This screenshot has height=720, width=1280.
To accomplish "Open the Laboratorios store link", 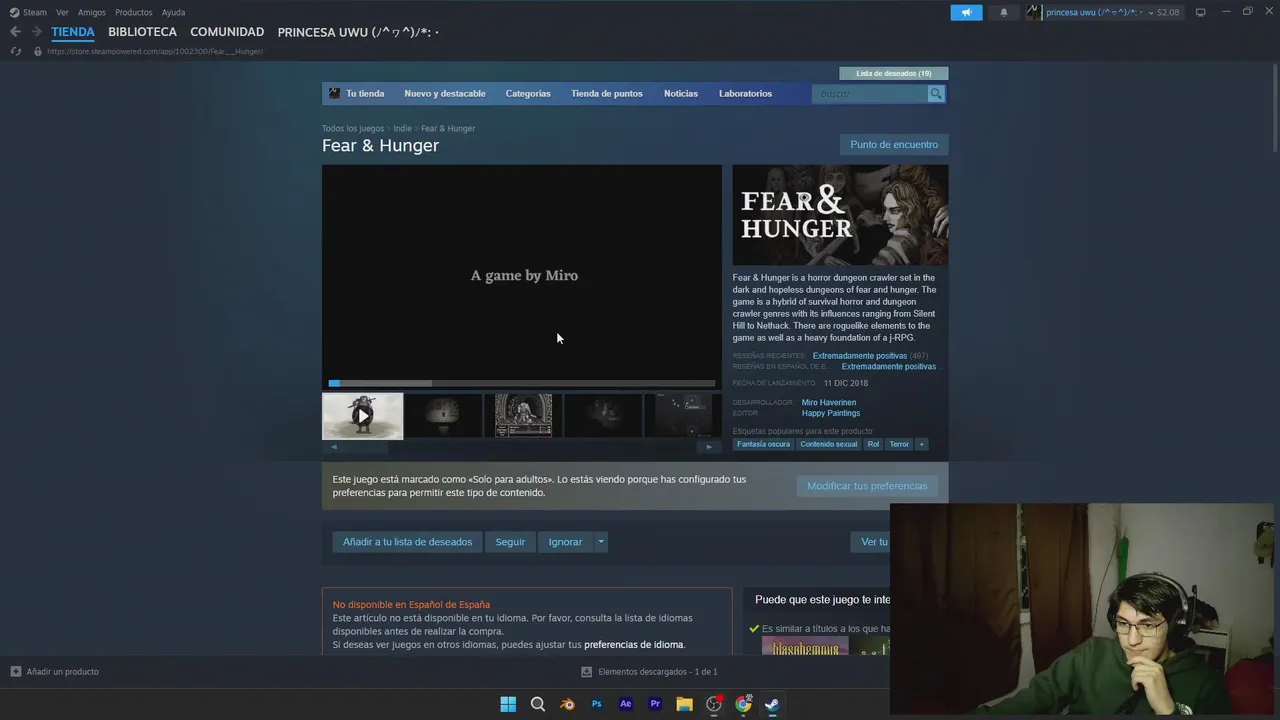I will [x=745, y=93].
